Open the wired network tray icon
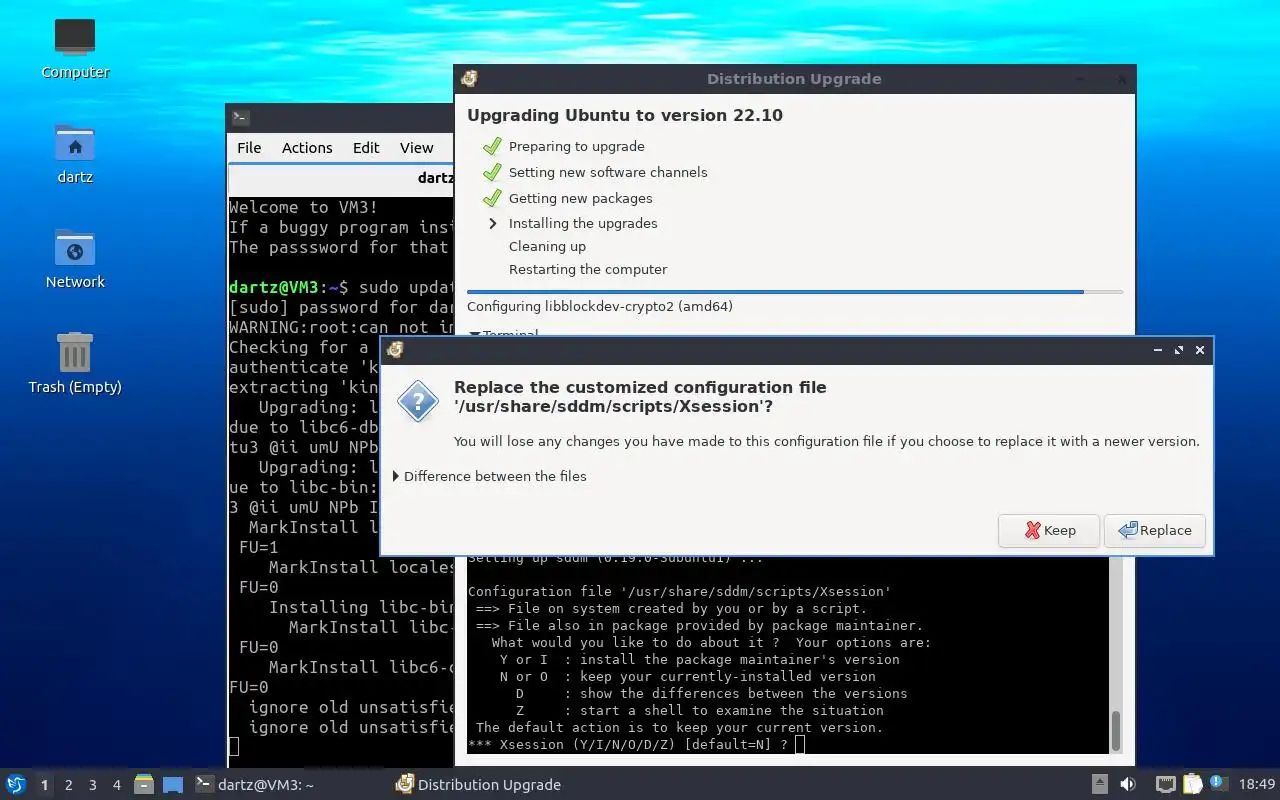The image size is (1280, 800). click(1166, 785)
